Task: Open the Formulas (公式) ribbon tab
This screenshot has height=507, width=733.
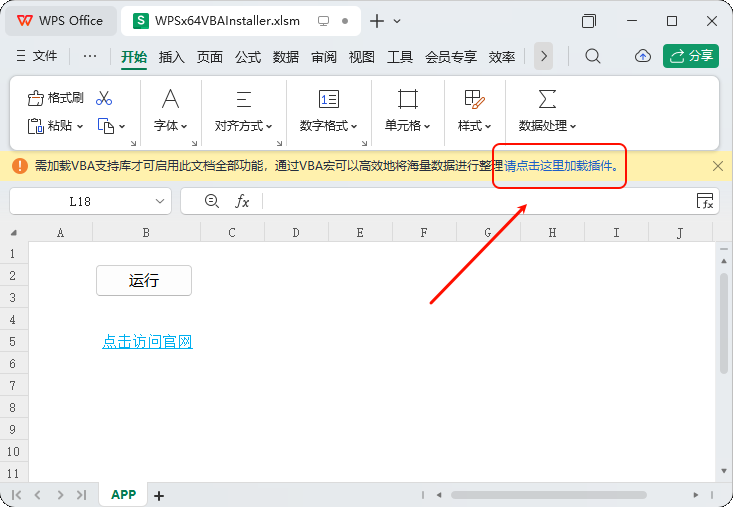Action: (x=248, y=57)
